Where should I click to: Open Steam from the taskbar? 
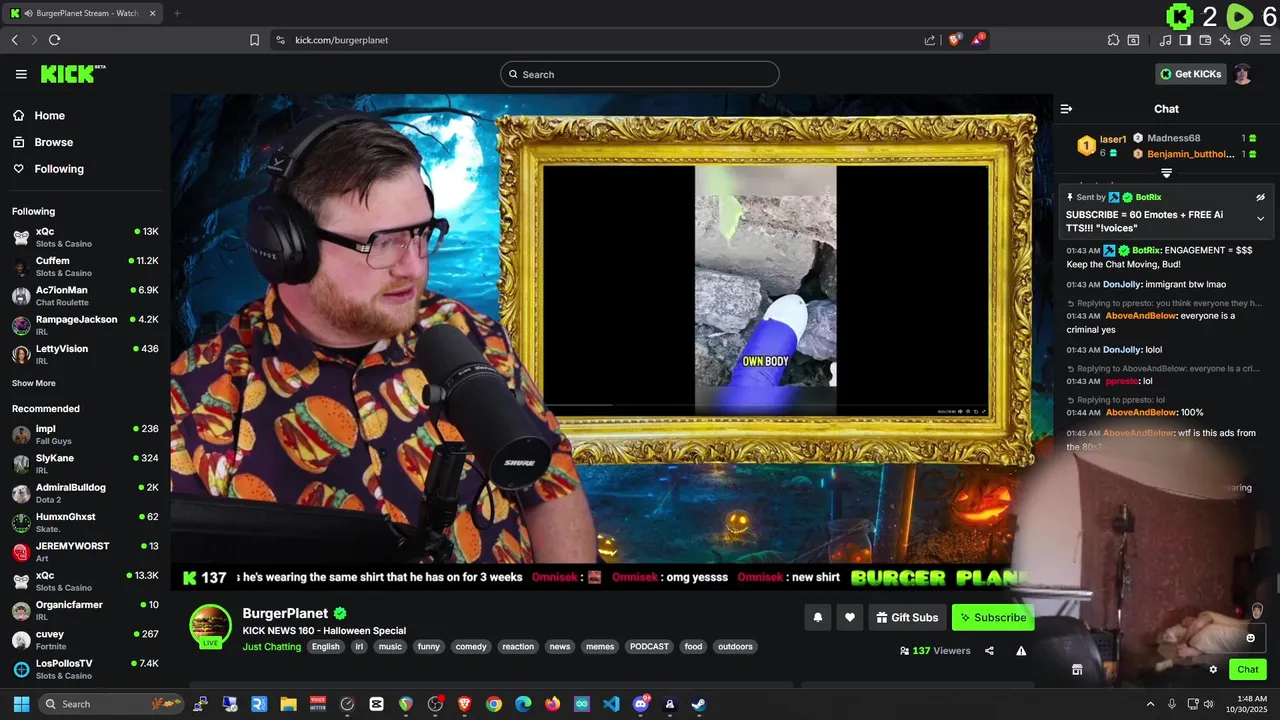coord(699,704)
